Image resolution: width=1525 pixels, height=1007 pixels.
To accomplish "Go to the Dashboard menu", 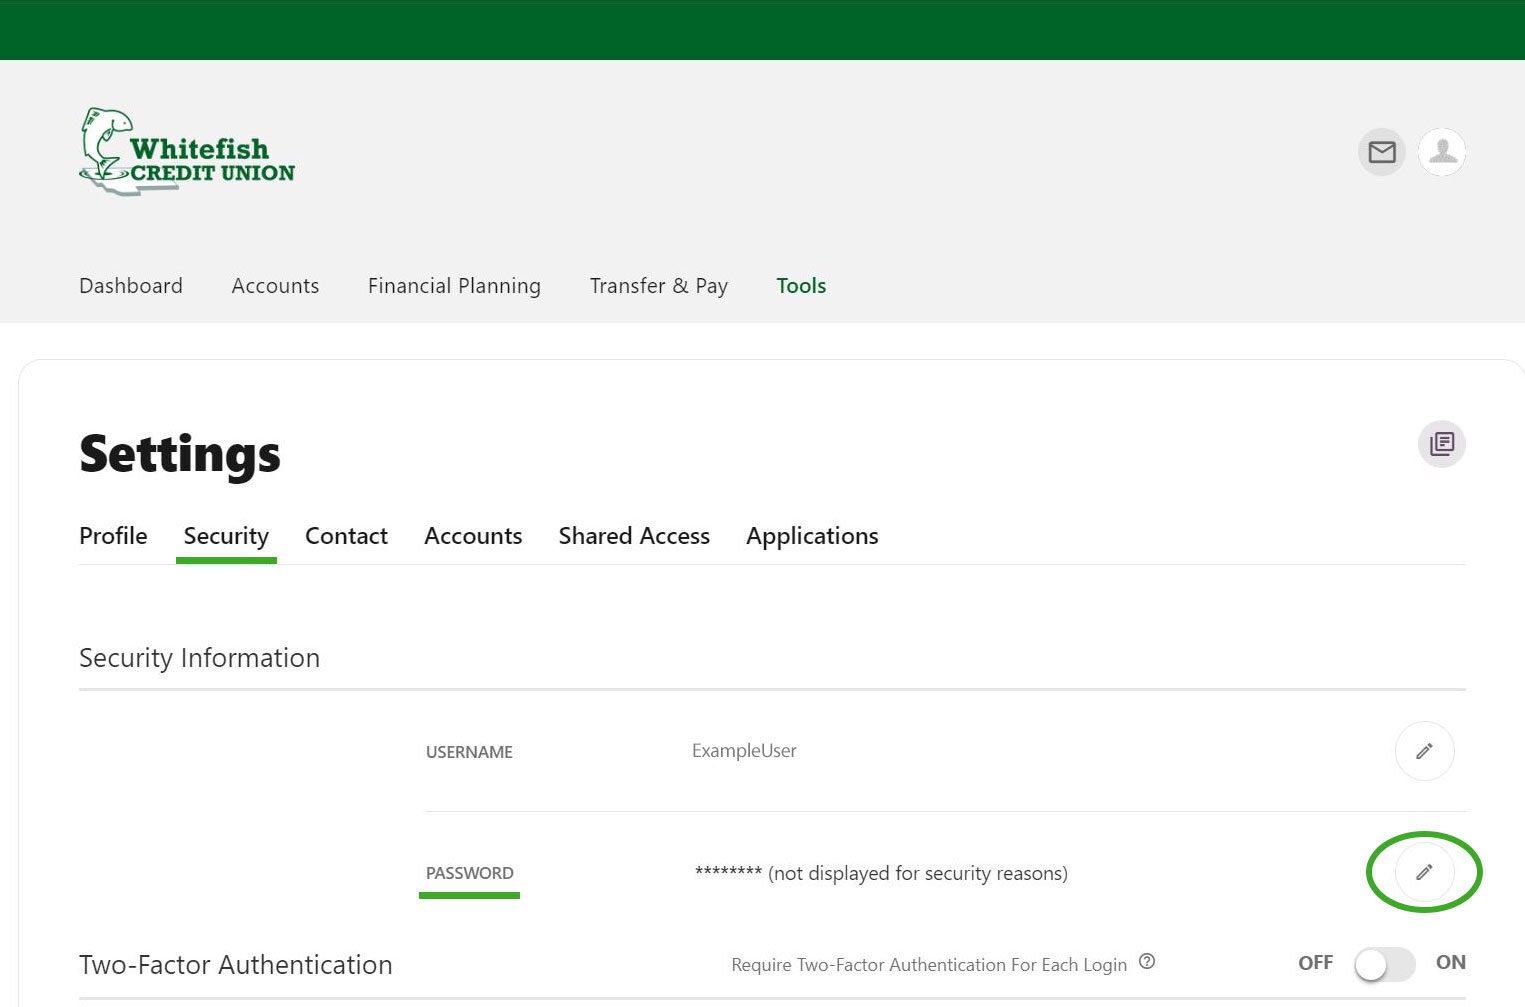I will (x=131, y=286).
